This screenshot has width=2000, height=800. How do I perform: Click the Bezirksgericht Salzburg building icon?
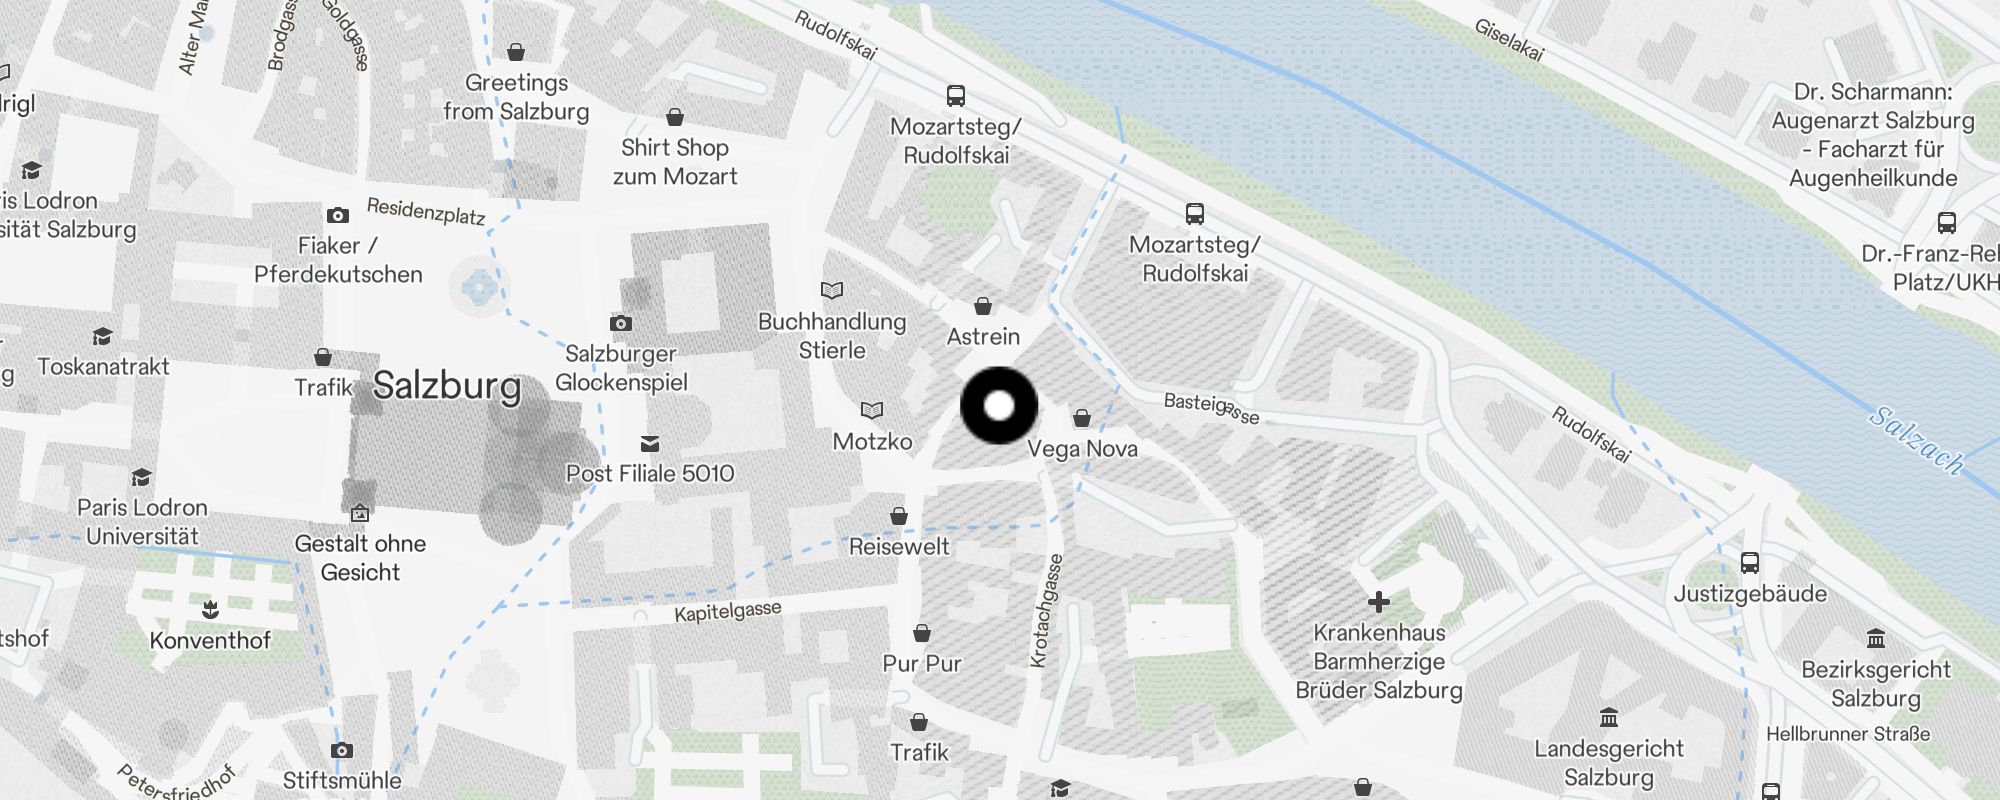[1876, 639]
